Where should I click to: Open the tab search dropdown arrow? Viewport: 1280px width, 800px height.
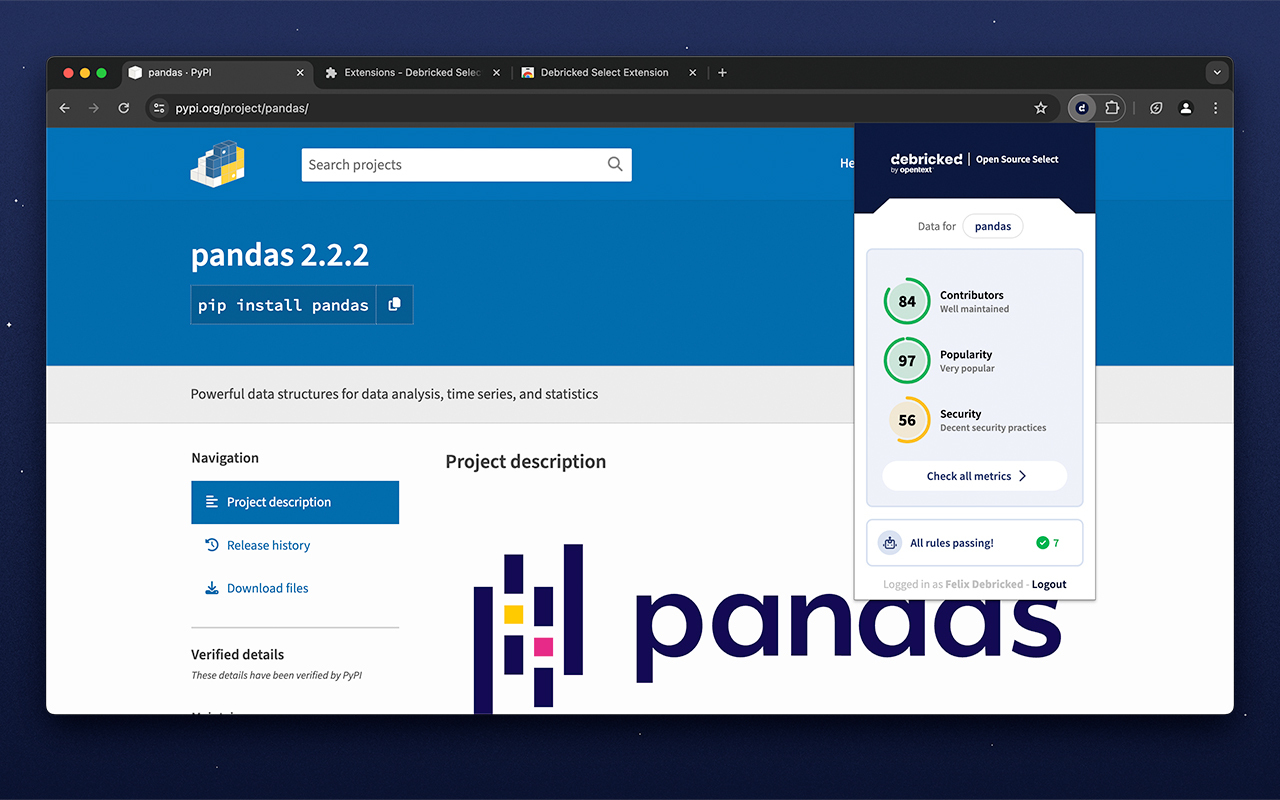click(1217, 72)
